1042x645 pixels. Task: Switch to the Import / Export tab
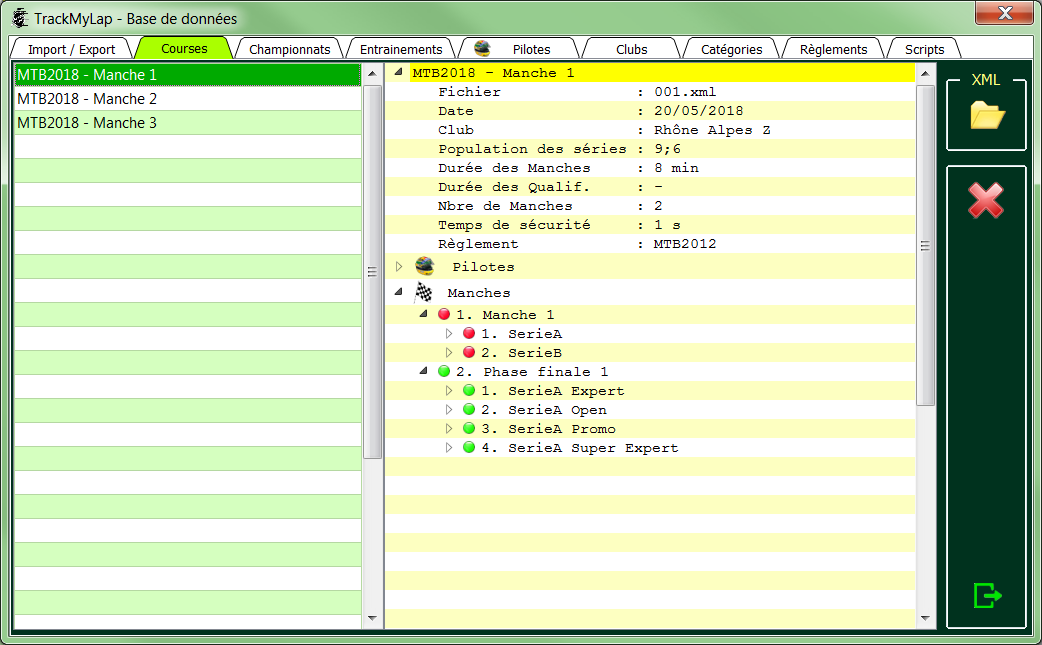[72, 49]
